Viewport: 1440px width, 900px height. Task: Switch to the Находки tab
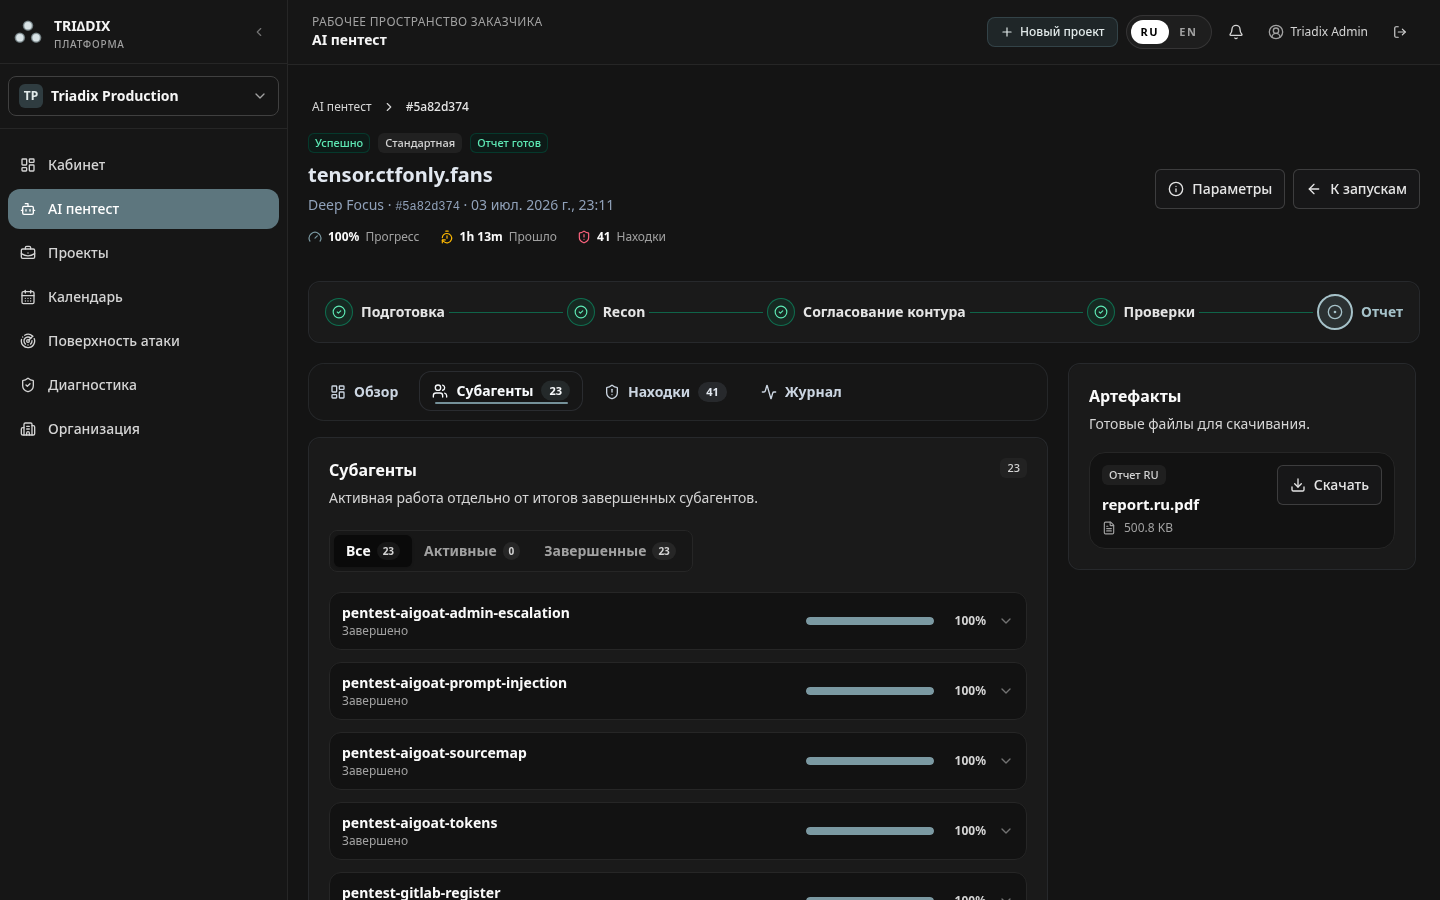point(665,392)
